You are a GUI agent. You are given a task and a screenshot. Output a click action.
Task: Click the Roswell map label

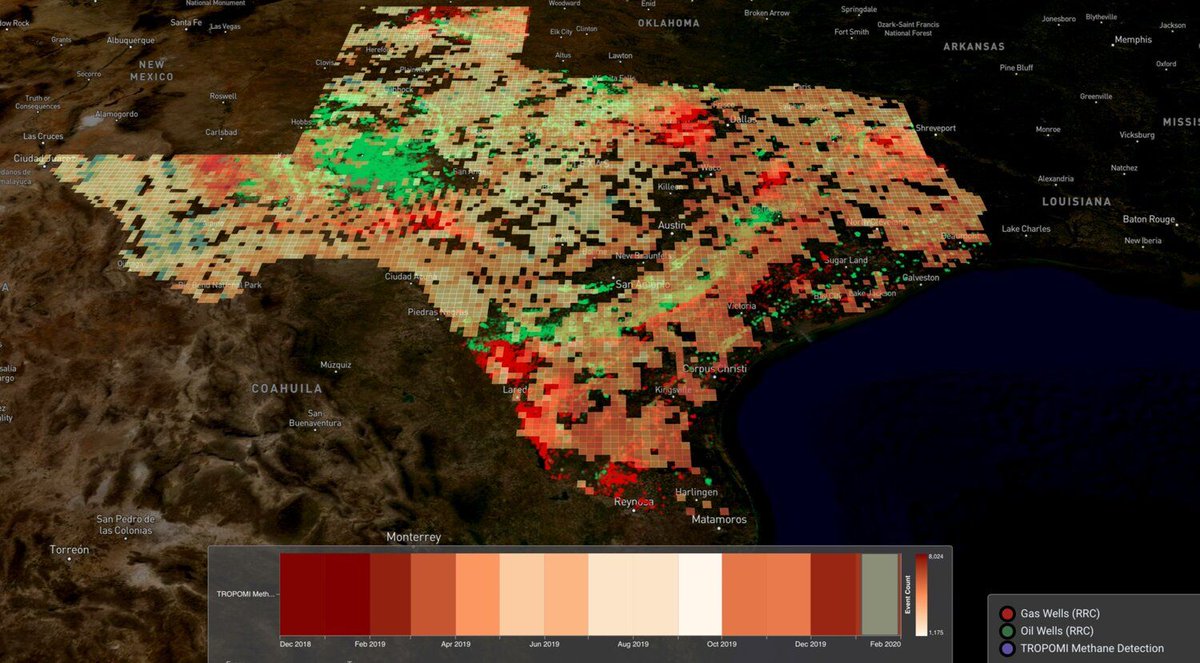point(224,96)
